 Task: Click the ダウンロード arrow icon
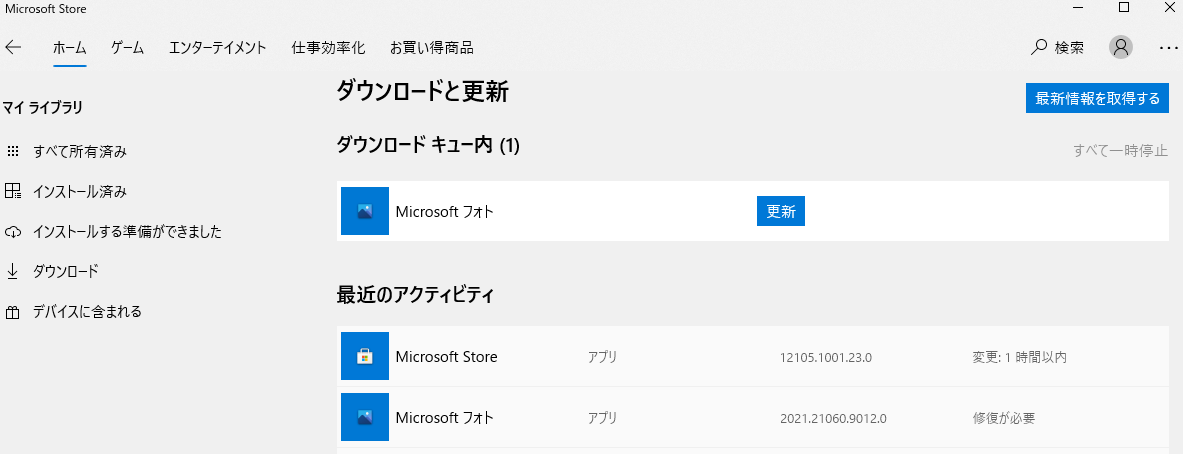pos(12,271)
